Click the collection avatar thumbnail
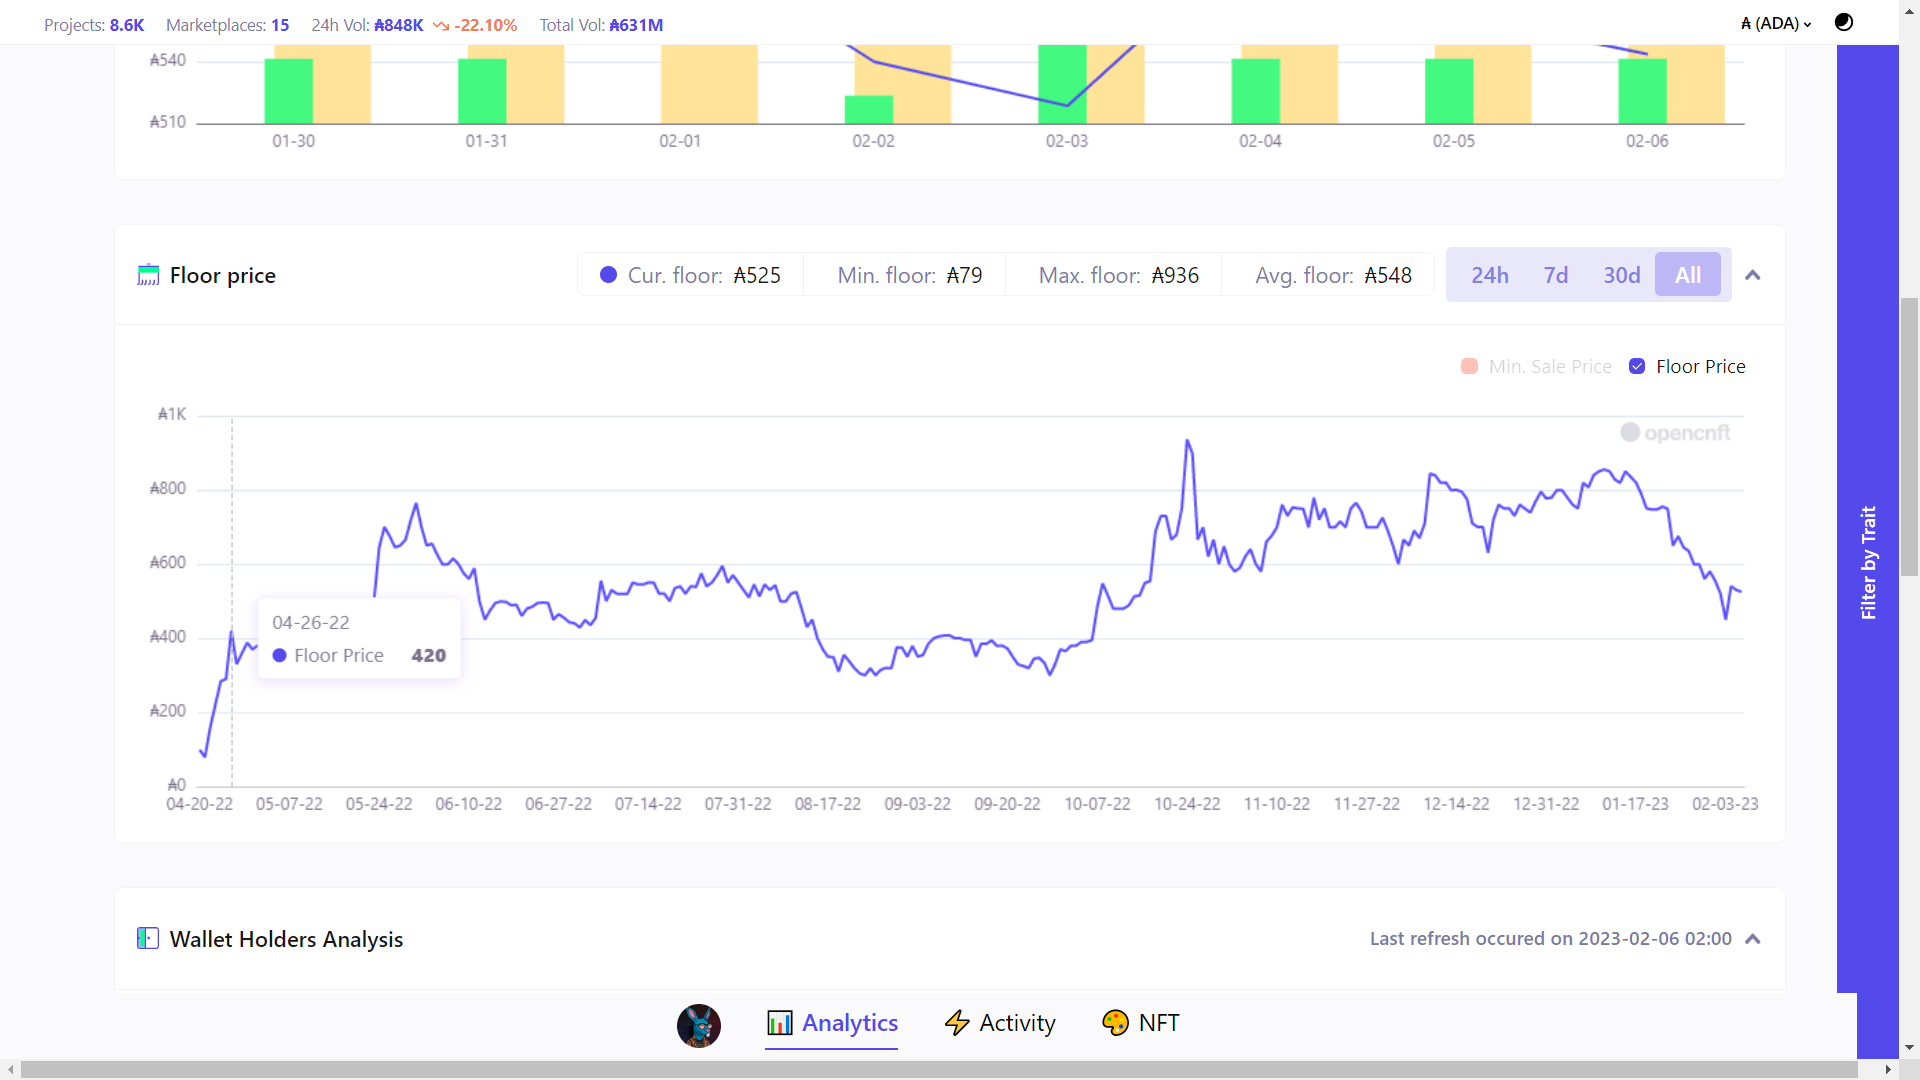Image resolution: width=1920 pixels, height=1080 pixels. pos(698,1025)
